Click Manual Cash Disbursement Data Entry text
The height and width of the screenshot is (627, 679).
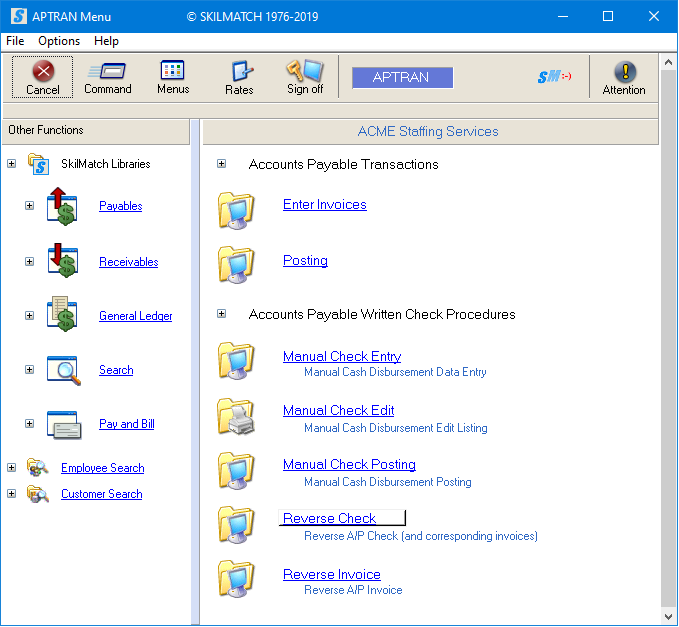tap(395, 372)
